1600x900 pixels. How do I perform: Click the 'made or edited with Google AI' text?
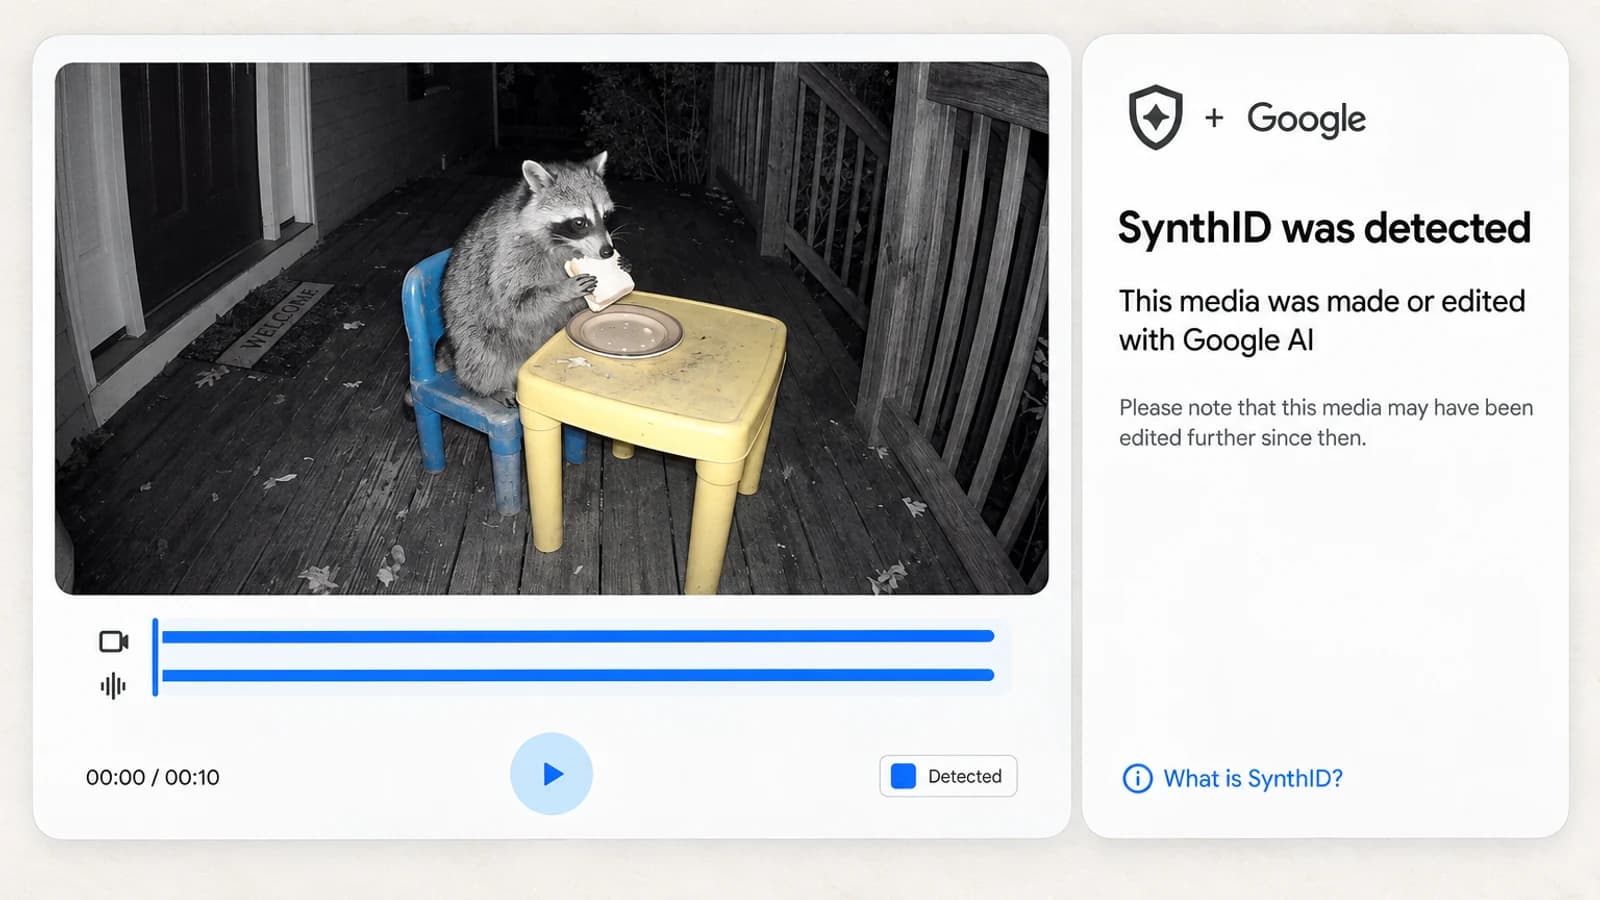click(x=1322, y=320)
